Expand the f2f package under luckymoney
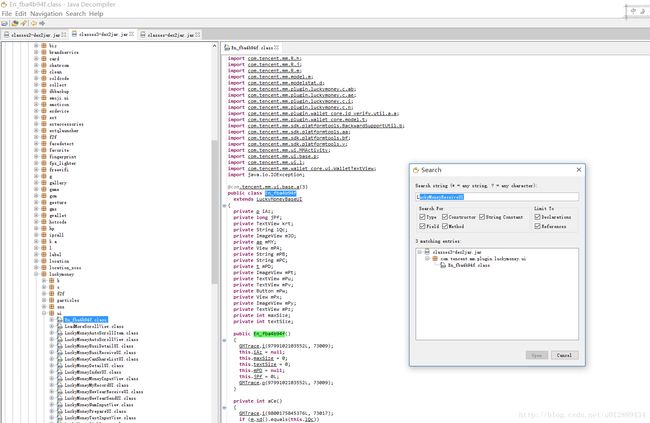Screen dimensions: 650x423 pos(44,293)
